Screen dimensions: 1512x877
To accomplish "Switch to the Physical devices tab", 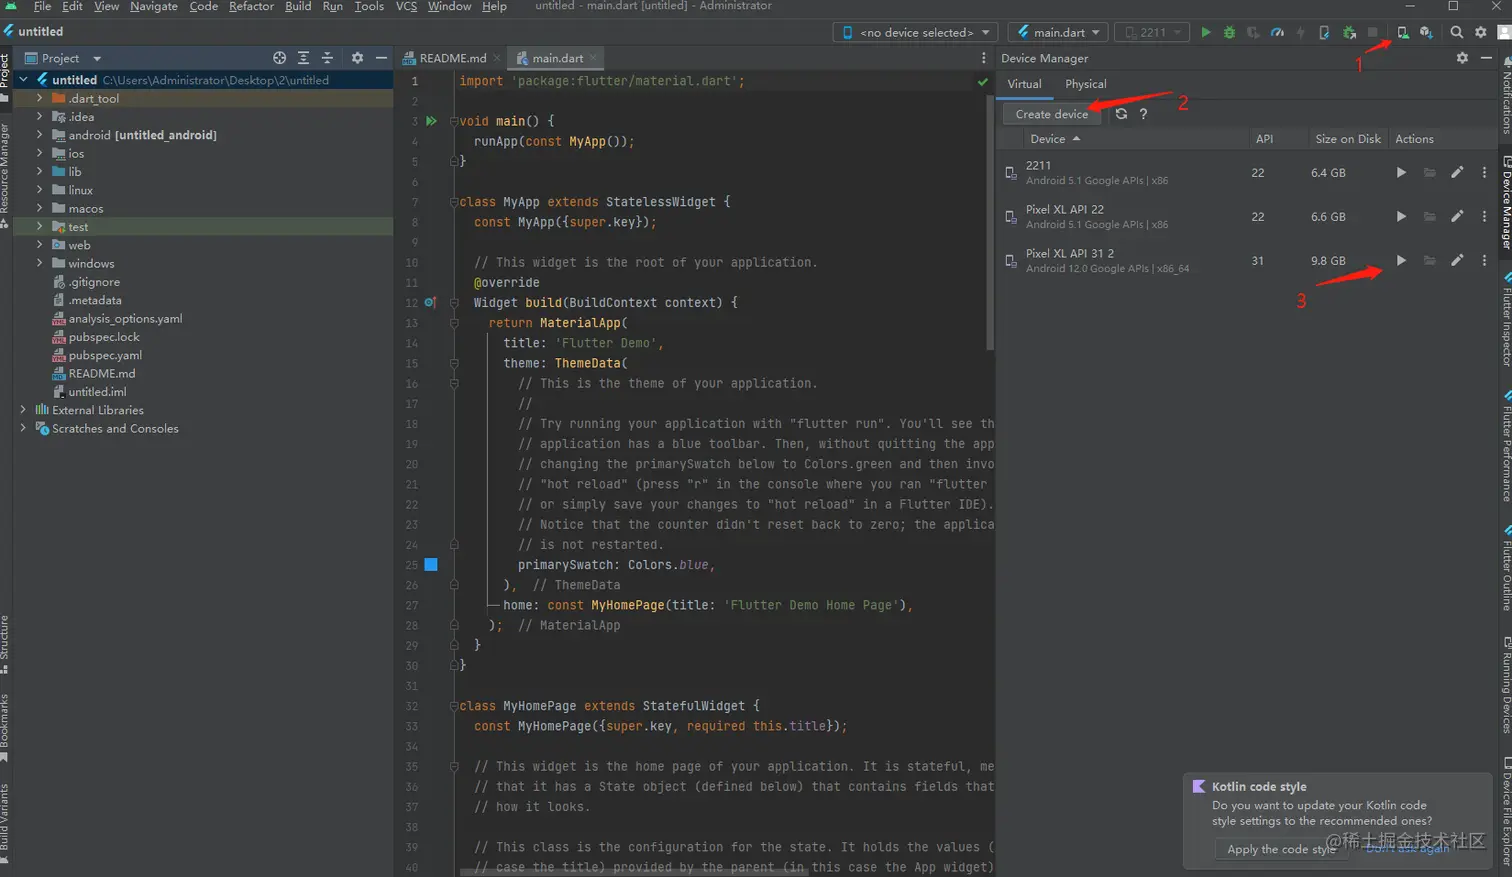I will point(1085,84).
